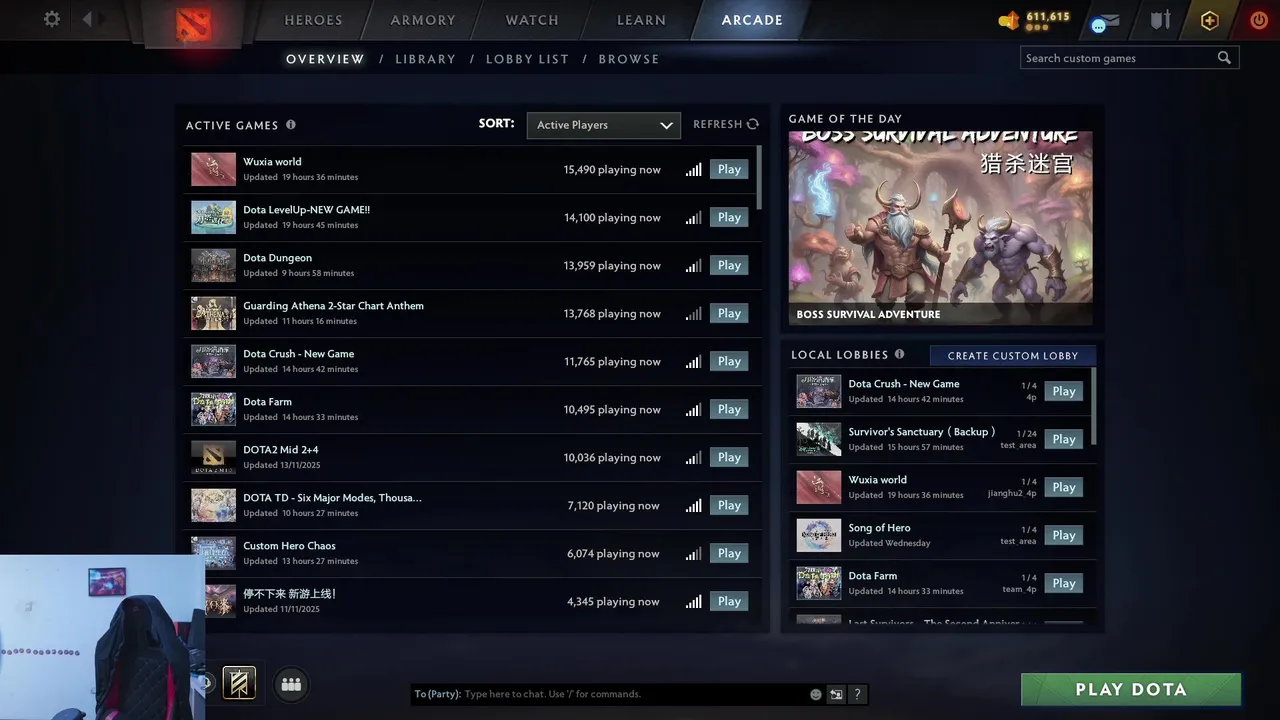Play Dota Crush from Active Games list
Image resolution: width=1280 pixels, height=720 pixels.
pyautogui.click(x=729, y=361)
